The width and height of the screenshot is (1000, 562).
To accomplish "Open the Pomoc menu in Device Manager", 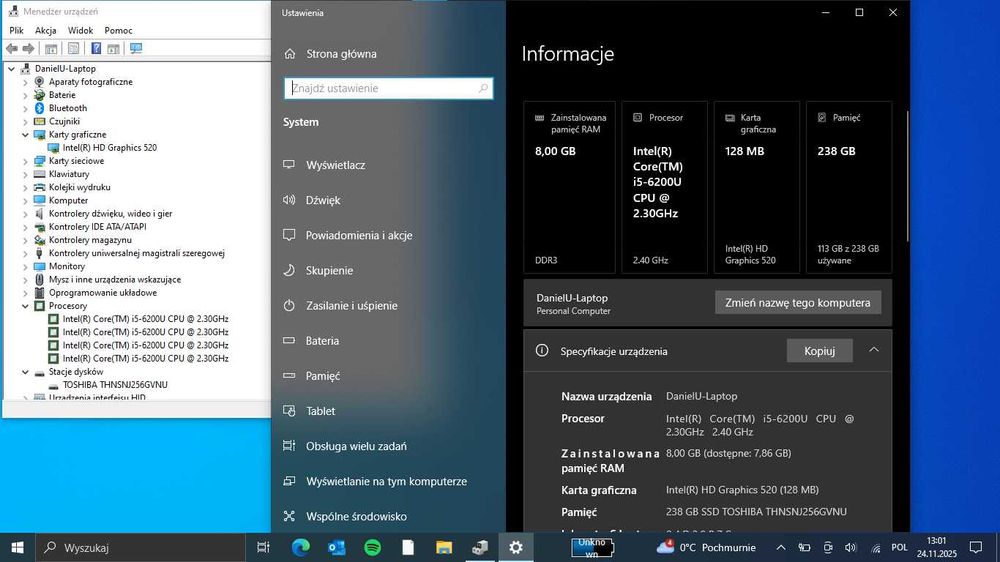I will click(119, 30).
